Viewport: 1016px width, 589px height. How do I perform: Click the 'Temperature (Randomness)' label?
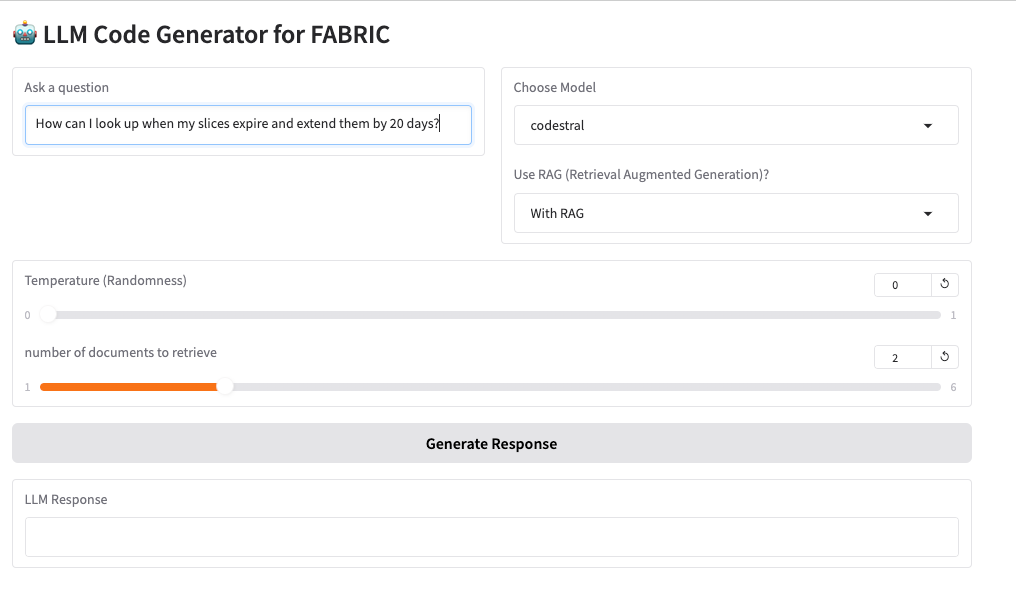105,280
